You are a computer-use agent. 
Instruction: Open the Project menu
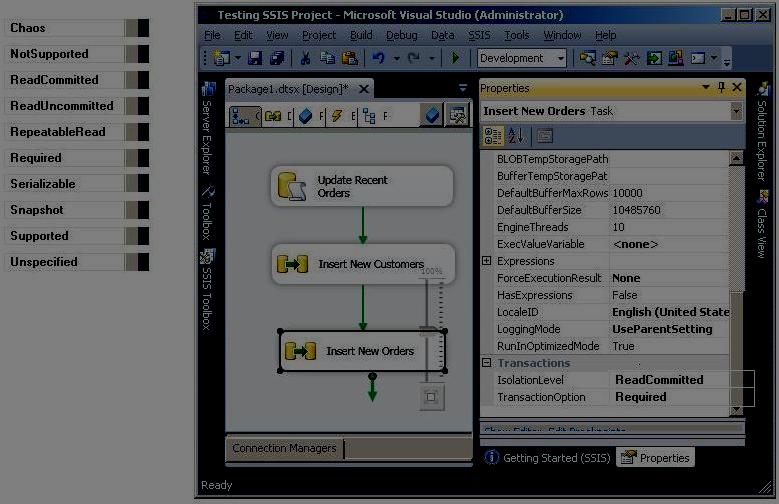(319, 35)
